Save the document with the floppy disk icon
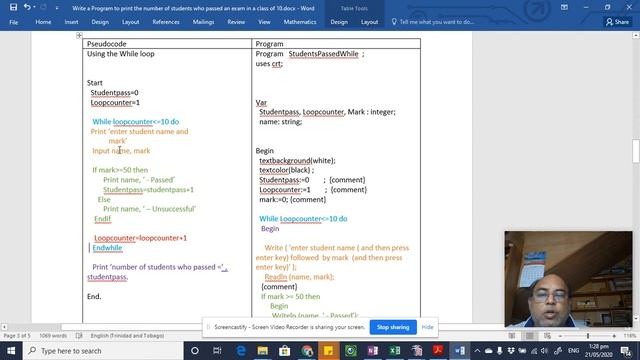Viewport: 640px width, 360px height. [x=13, y=7]
